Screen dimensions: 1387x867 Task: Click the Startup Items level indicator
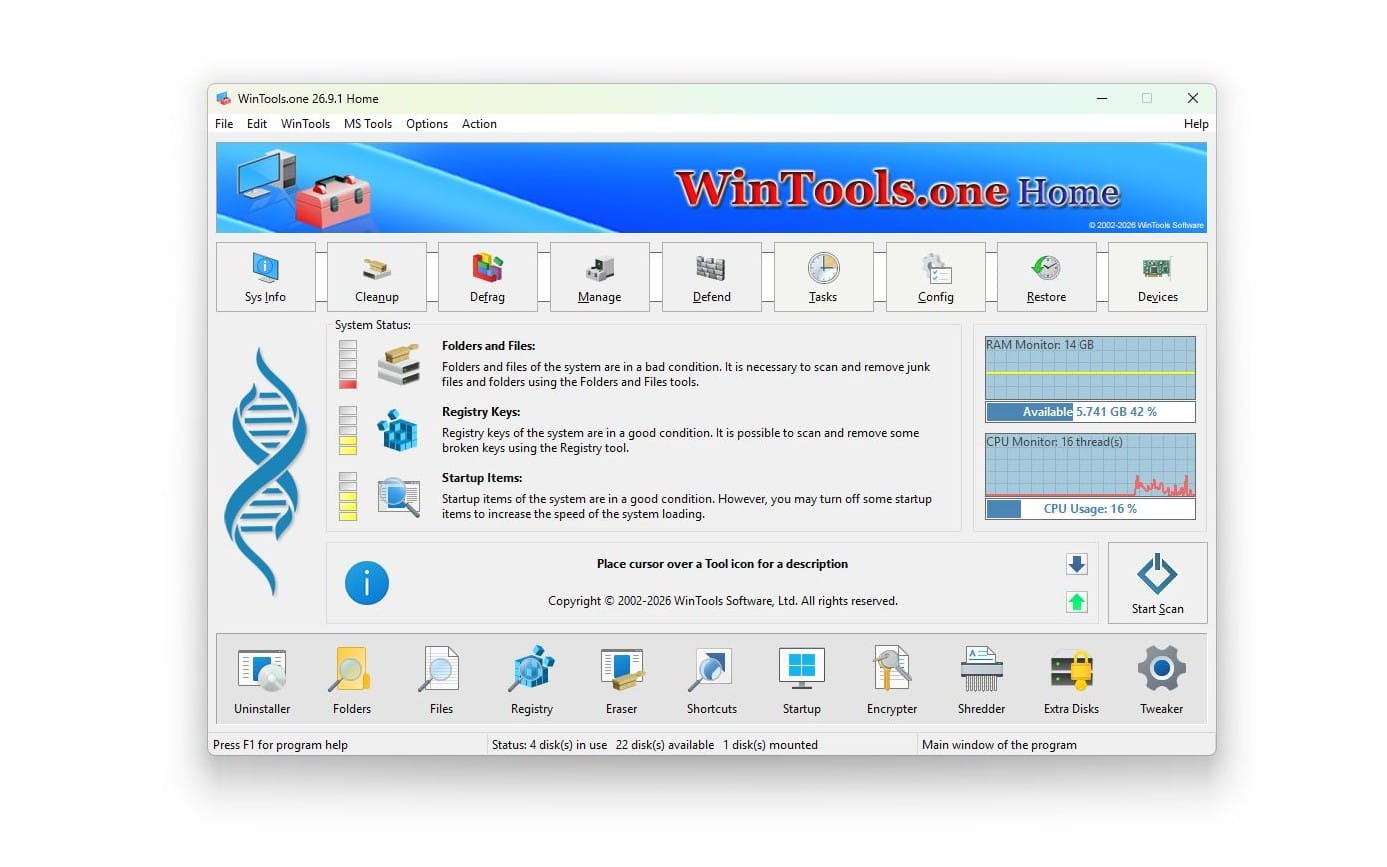coord(348,497)
